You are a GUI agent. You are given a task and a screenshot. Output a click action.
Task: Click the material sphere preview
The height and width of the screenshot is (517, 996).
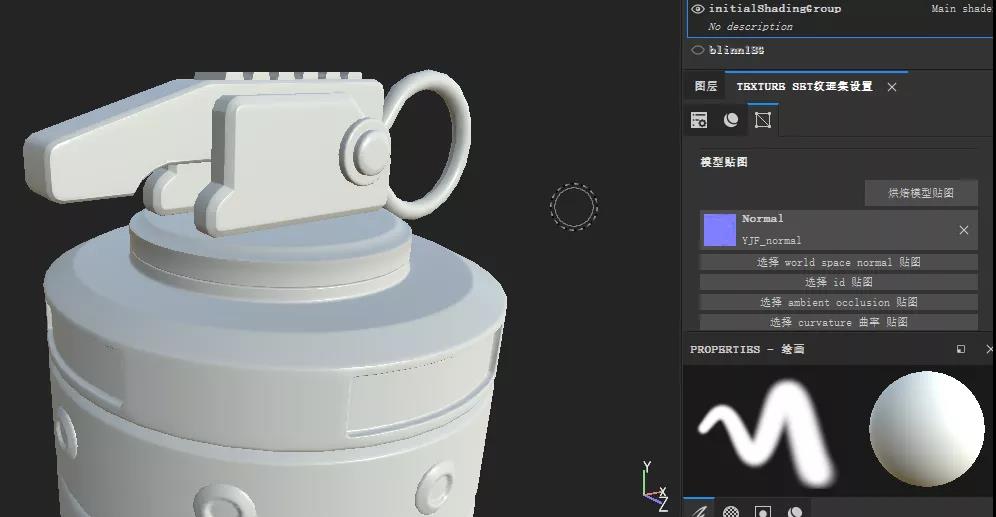[x=927, y=430]
